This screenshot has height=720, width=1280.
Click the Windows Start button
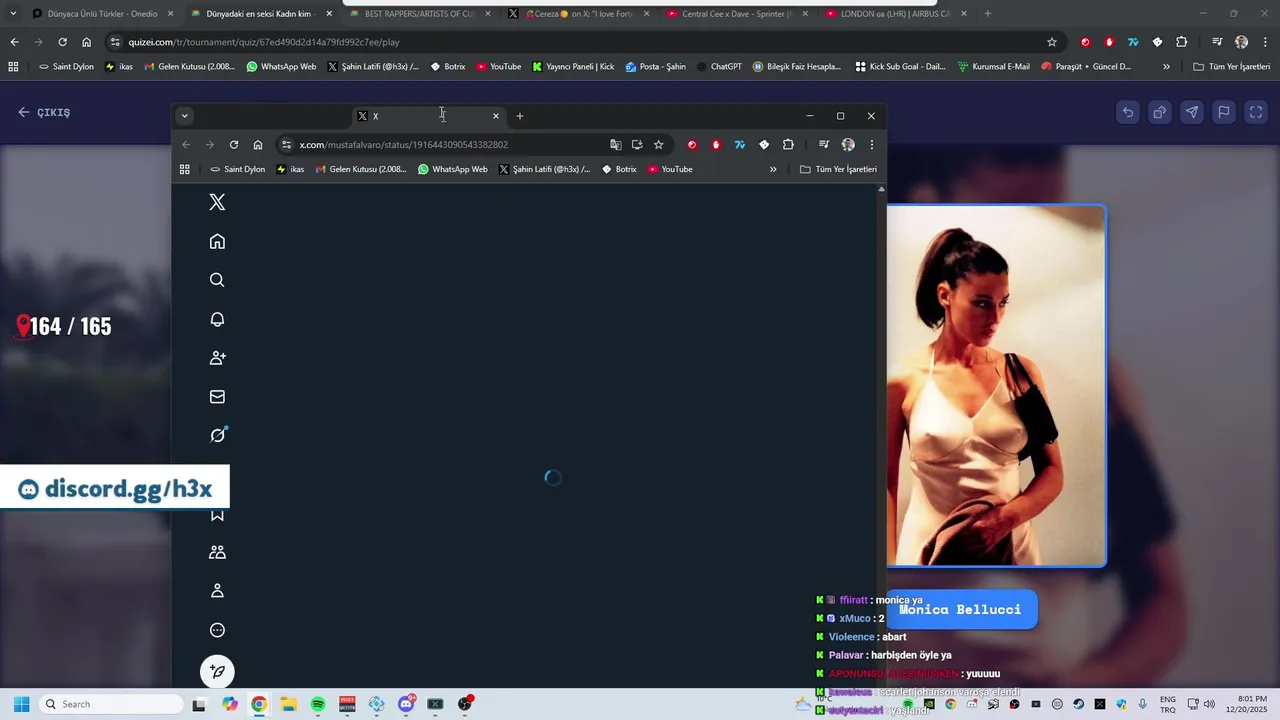(21, 704)
